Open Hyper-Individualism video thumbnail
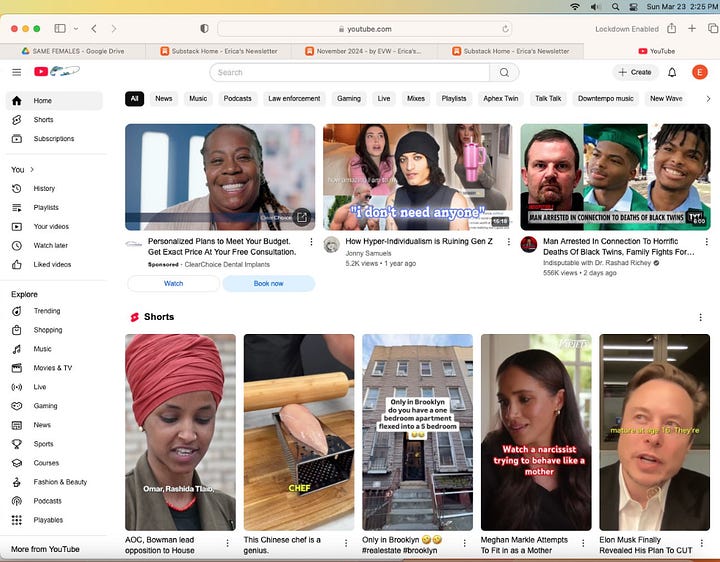720x562 pixels. click(x=417, y=177)
